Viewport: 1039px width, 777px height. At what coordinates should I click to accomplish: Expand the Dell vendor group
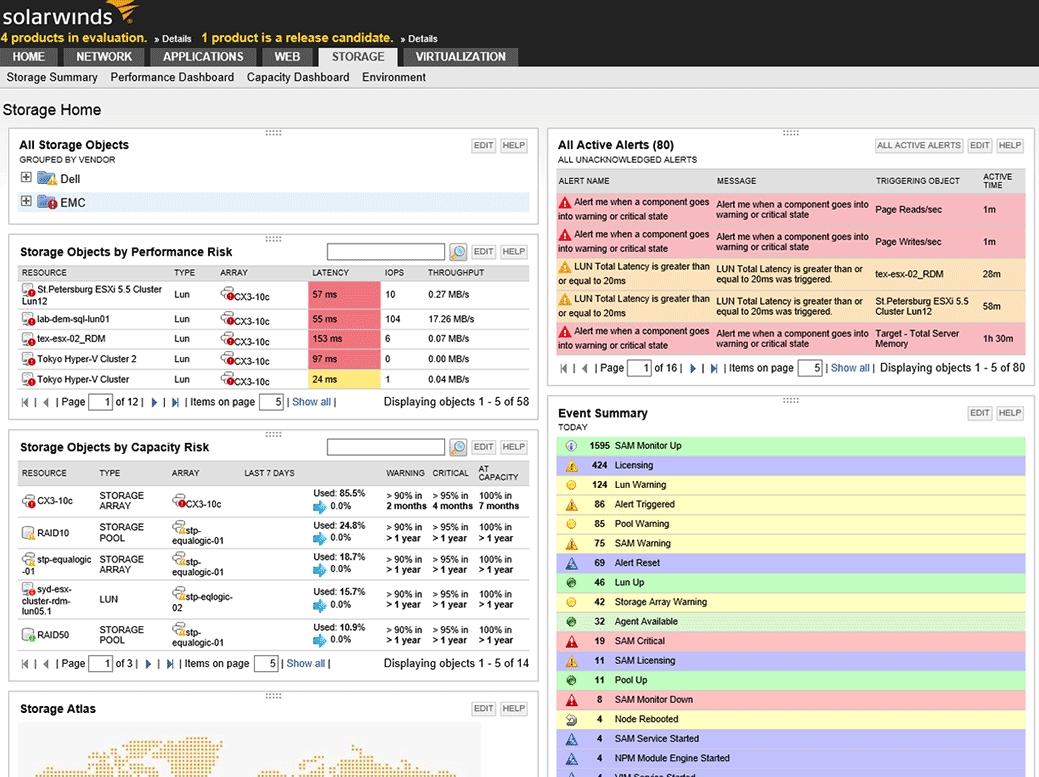click(26, 178)
